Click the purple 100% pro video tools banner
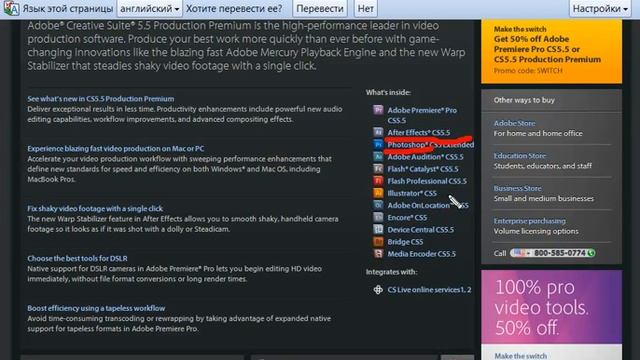 point(551,307)
